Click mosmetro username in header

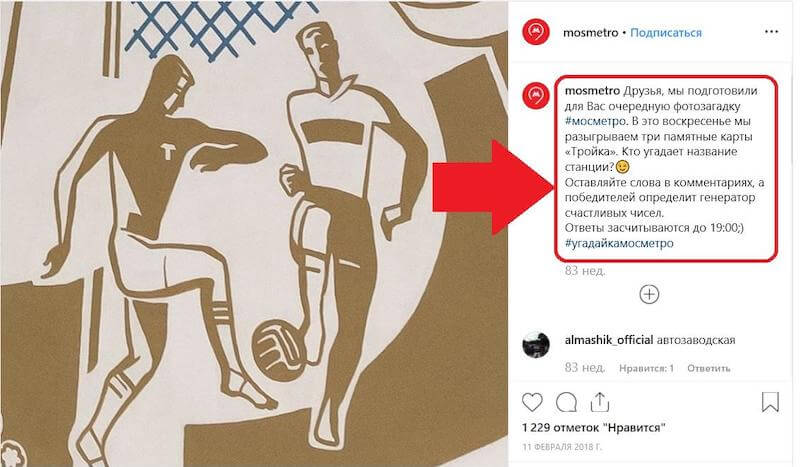tap(590, 33)
